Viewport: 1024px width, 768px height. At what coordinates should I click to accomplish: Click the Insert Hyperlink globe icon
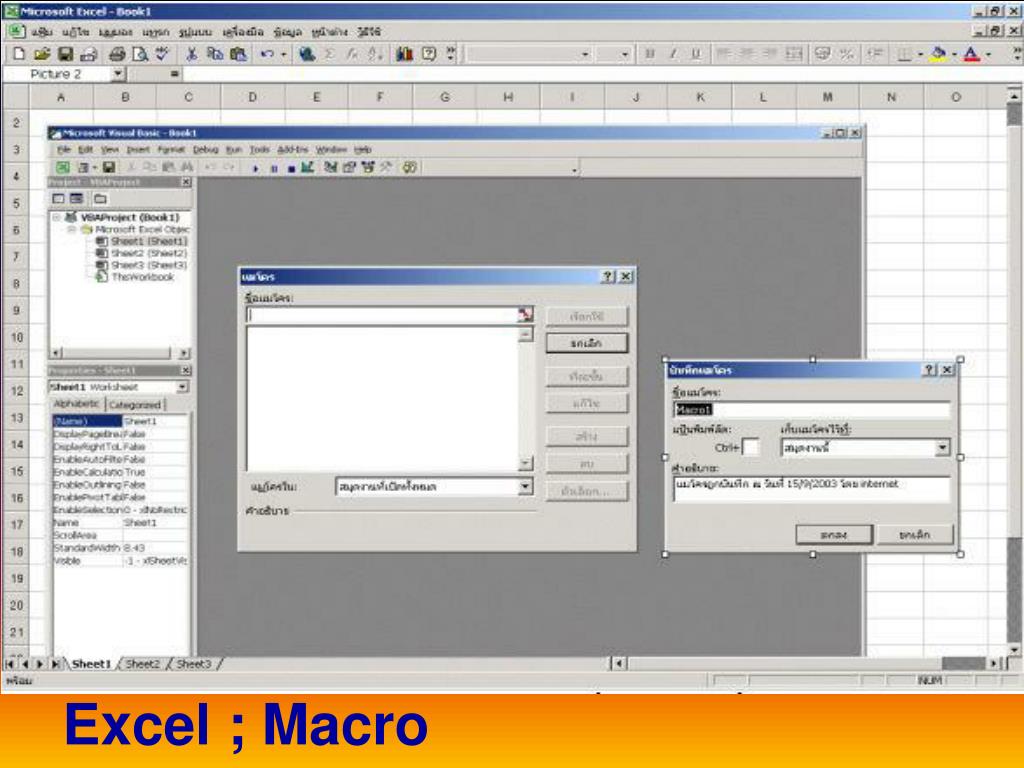tap(306, 54)
